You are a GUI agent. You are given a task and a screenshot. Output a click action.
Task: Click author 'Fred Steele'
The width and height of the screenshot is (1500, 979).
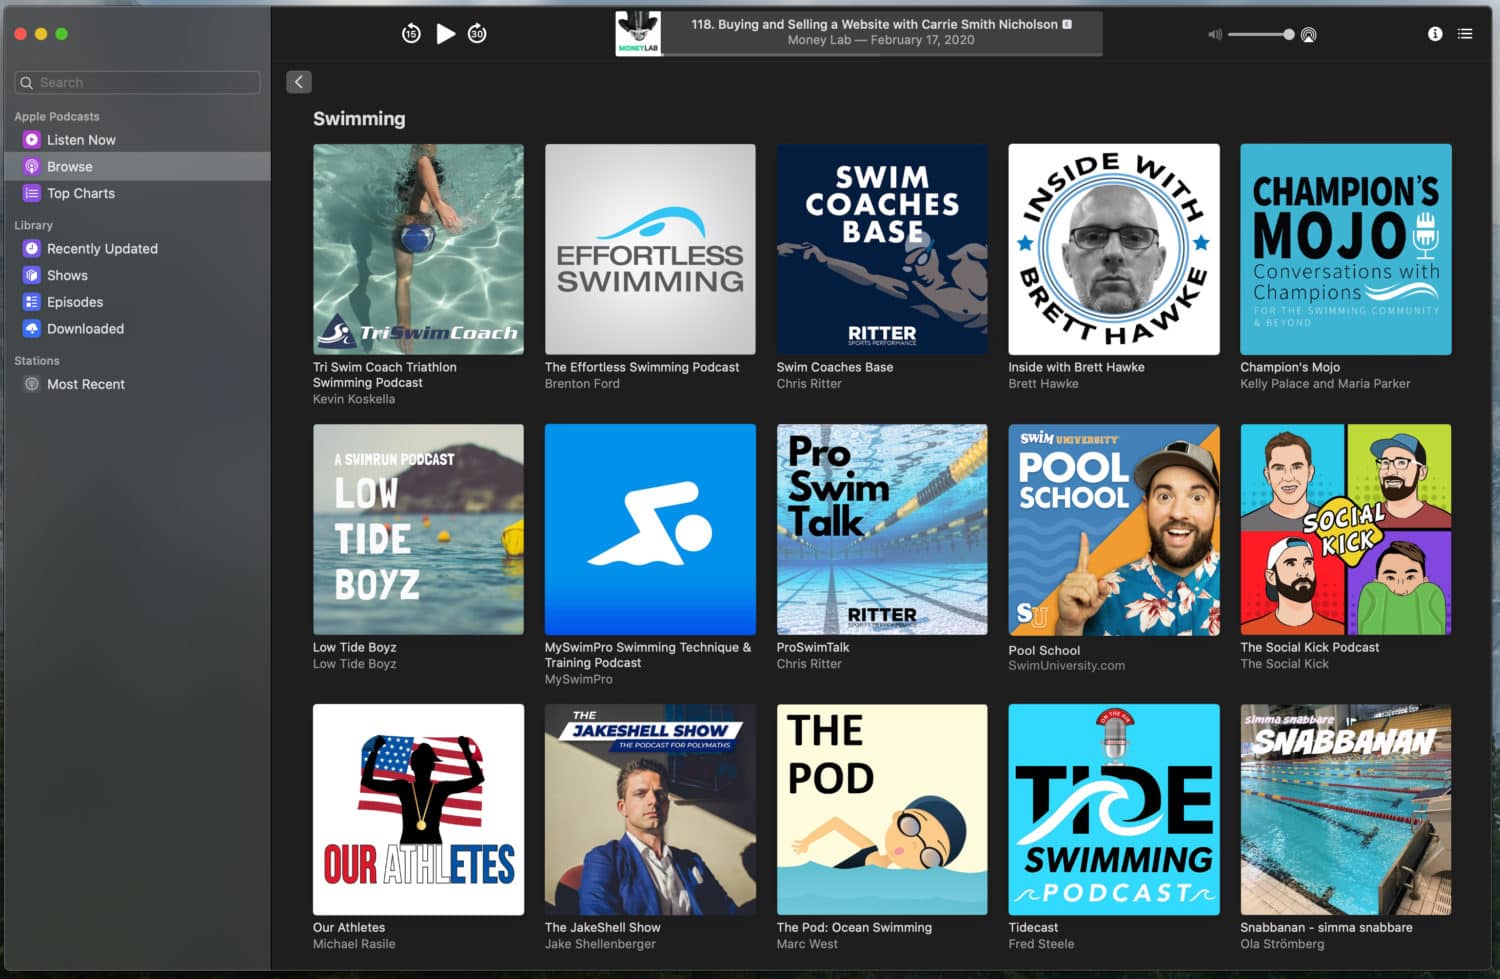1041,943
